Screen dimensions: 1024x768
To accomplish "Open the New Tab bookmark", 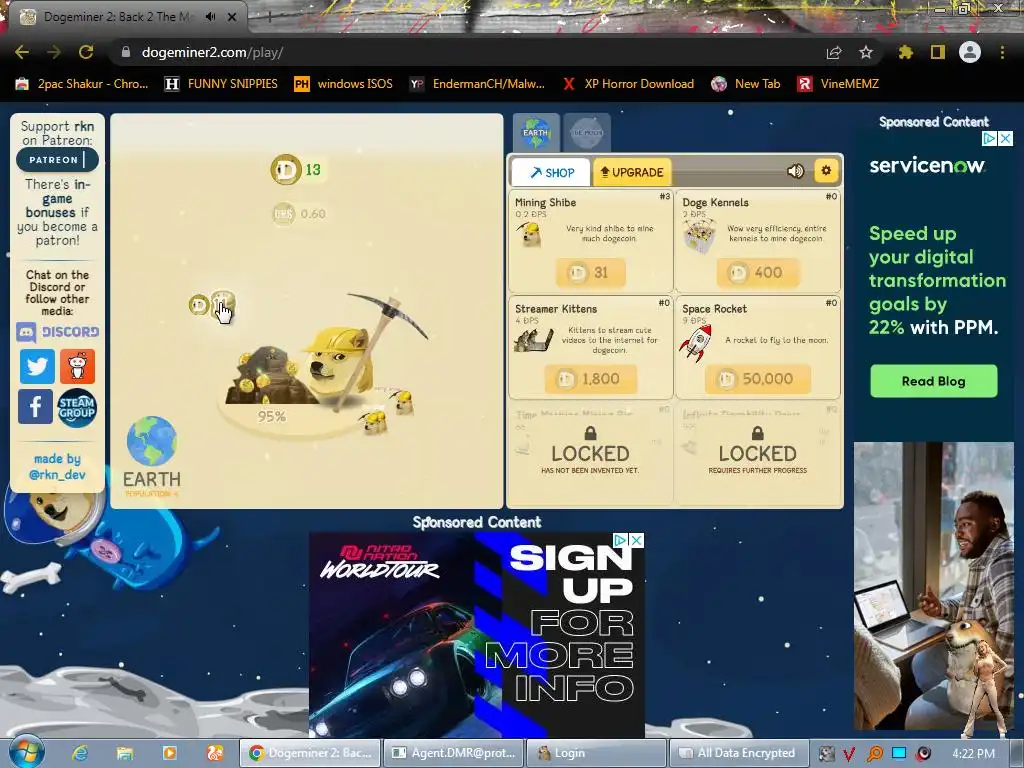I will tap(746, 84).
